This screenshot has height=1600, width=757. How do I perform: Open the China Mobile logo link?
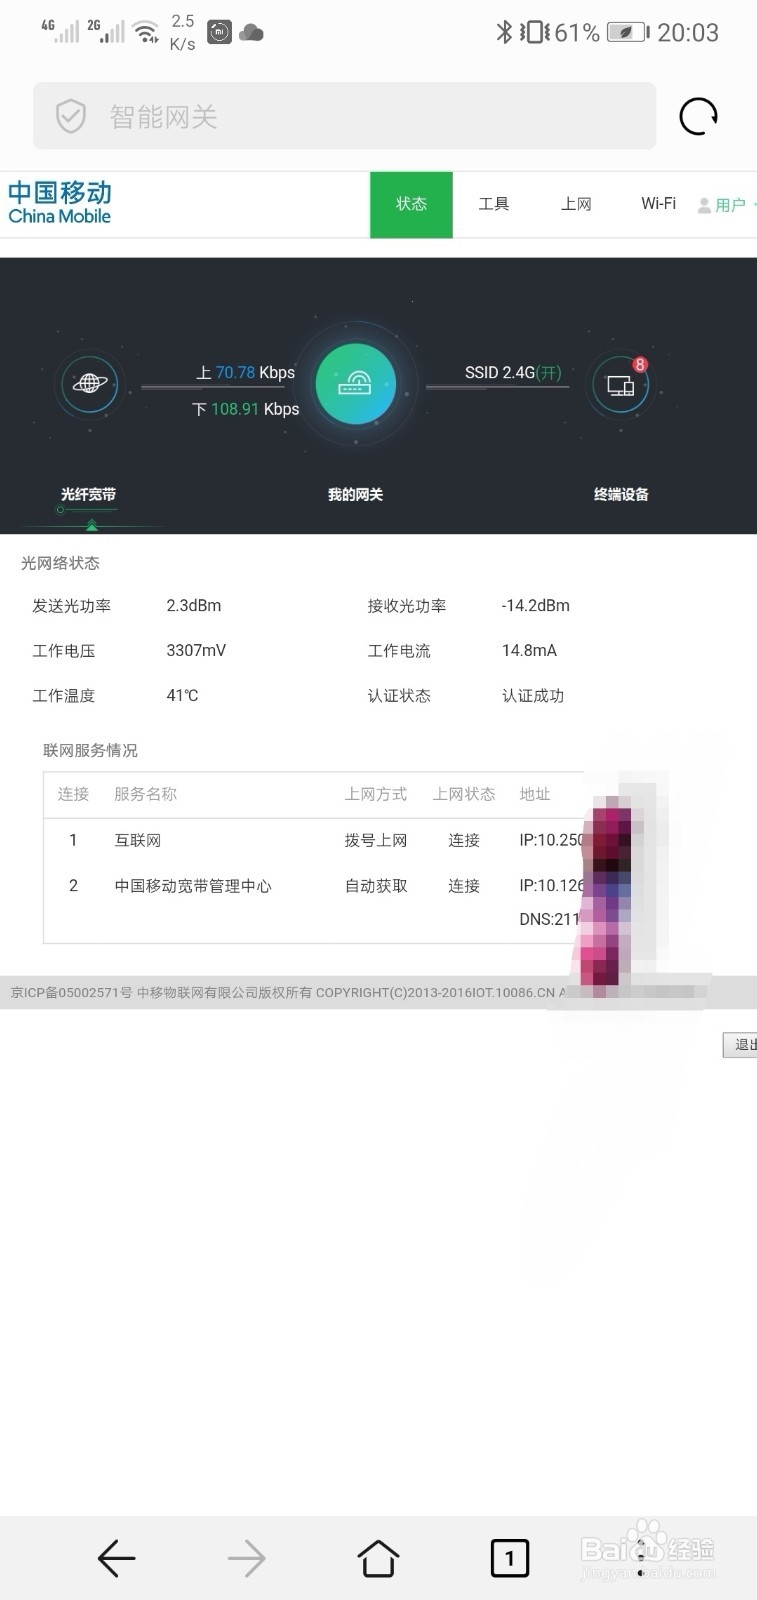point(60,203)
